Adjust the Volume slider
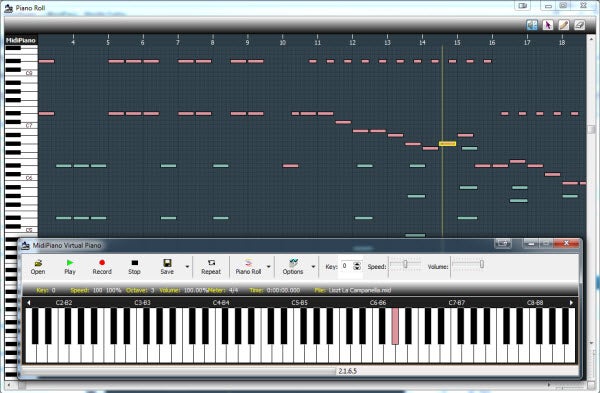Image resolution: width=600 pixels, height=393 pixels. tap(468, 264)
